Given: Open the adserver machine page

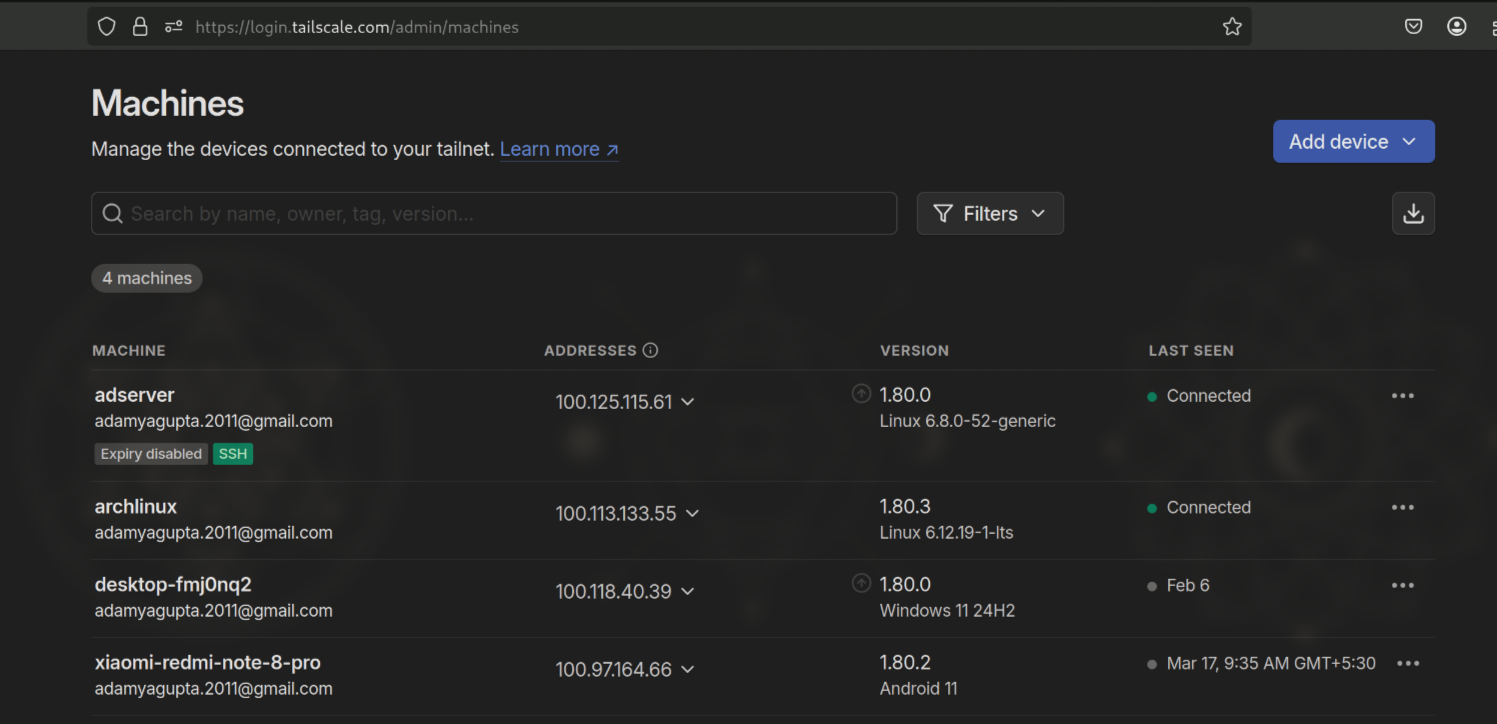Looking at the screenshot, I should pos(135,395).
